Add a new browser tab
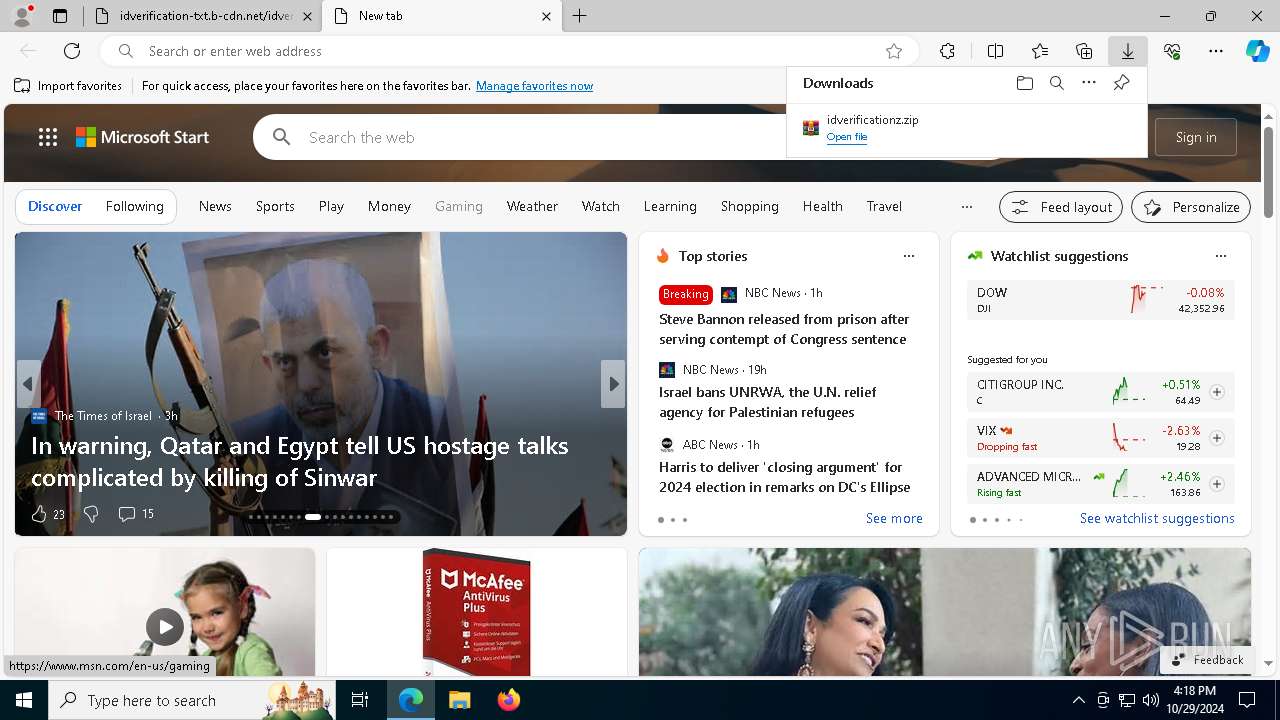The image size is (1280, 720). [580, 16]
